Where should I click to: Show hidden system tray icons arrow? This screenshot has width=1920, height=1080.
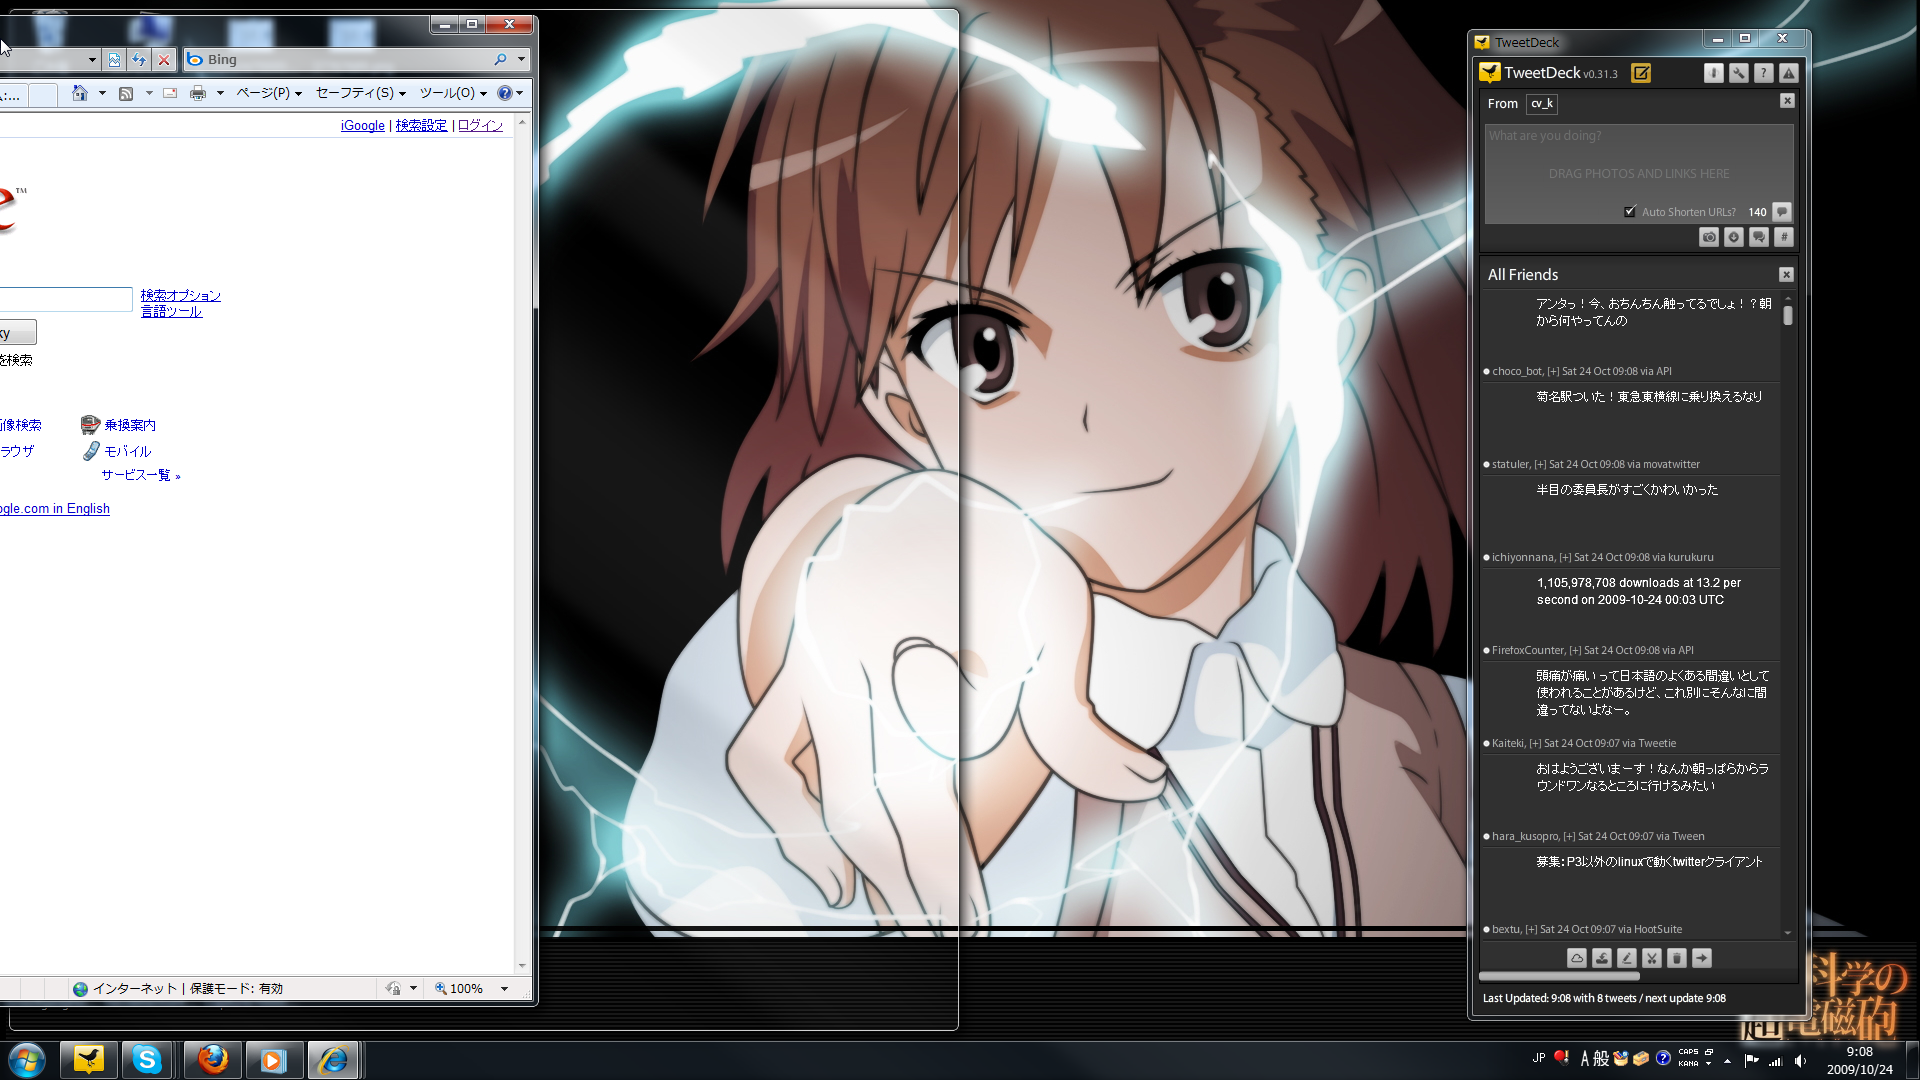coord(1727,1060)
